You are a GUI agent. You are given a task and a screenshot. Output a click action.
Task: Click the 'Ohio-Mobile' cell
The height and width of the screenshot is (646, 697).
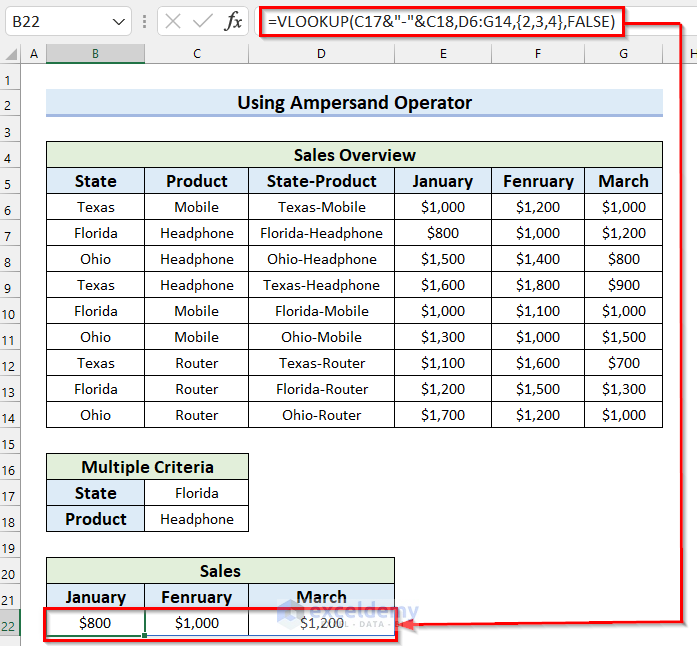point(321,337)
